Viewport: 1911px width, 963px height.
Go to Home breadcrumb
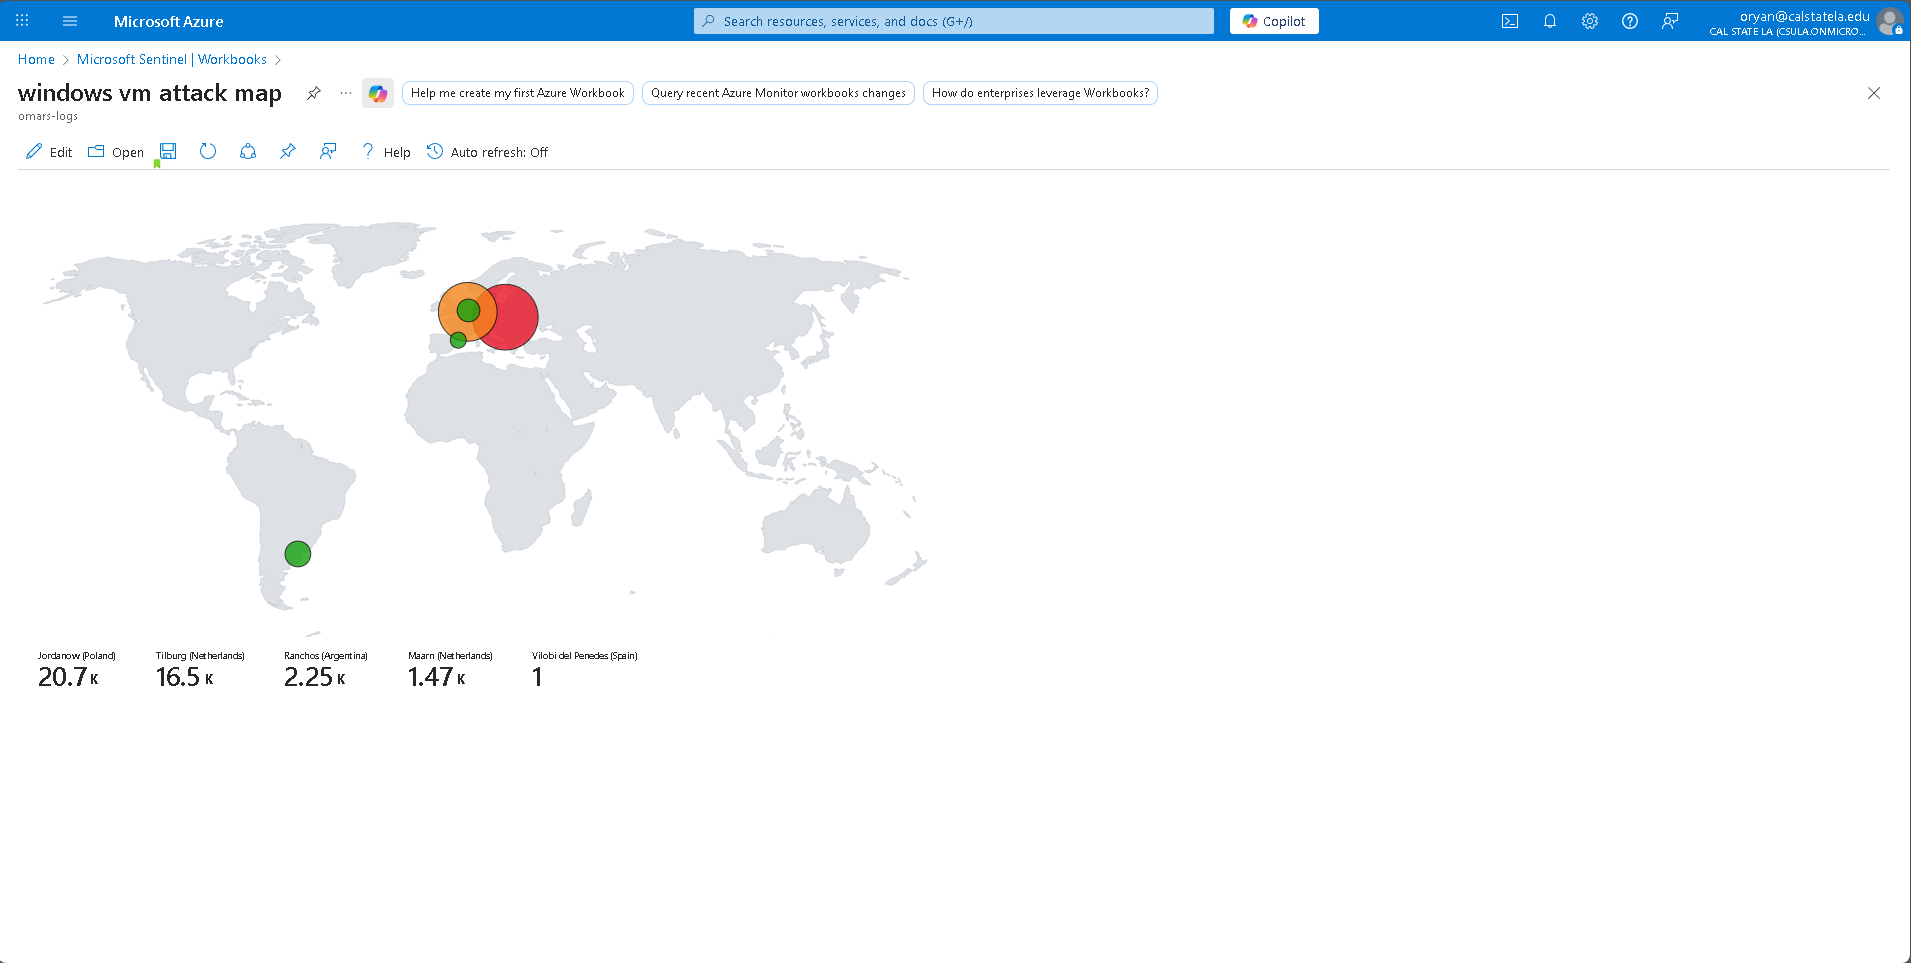point(36,60)
